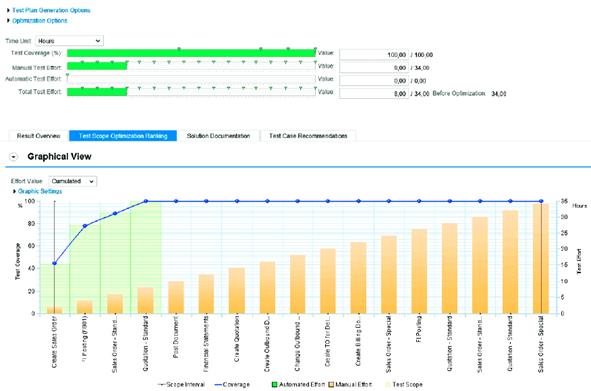Open Test Case Recommendations tab

[308, 136]
